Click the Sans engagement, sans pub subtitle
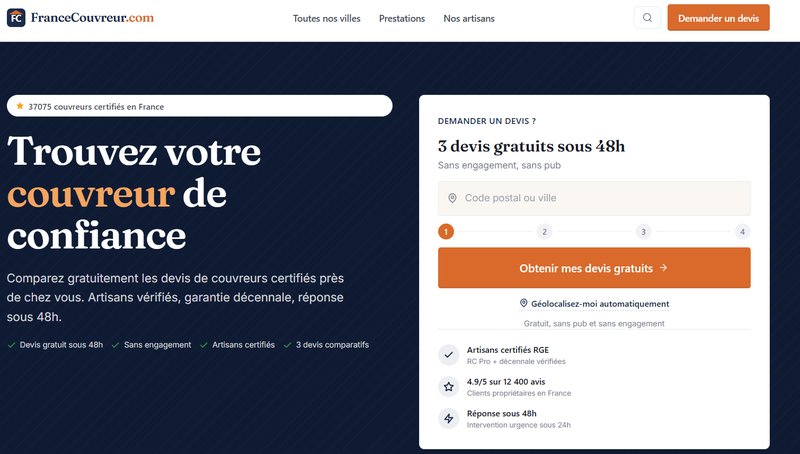The height and width of the screenshot is (454, 800). pos(499,165)
